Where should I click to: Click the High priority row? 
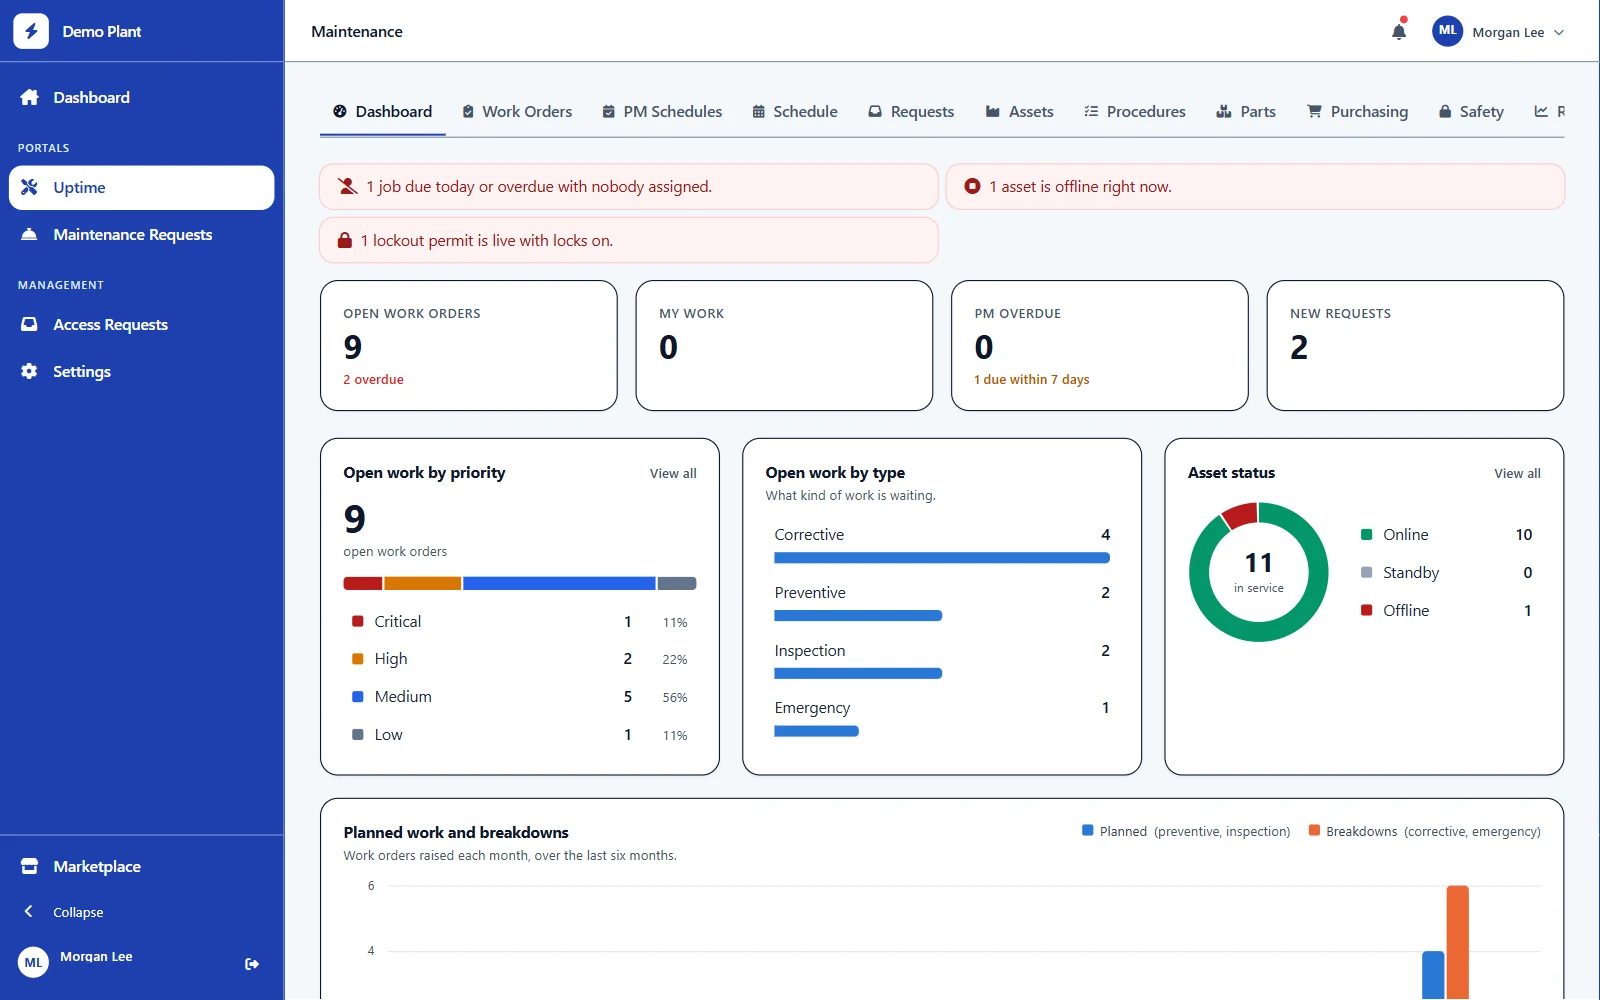(x=520, y=659)
